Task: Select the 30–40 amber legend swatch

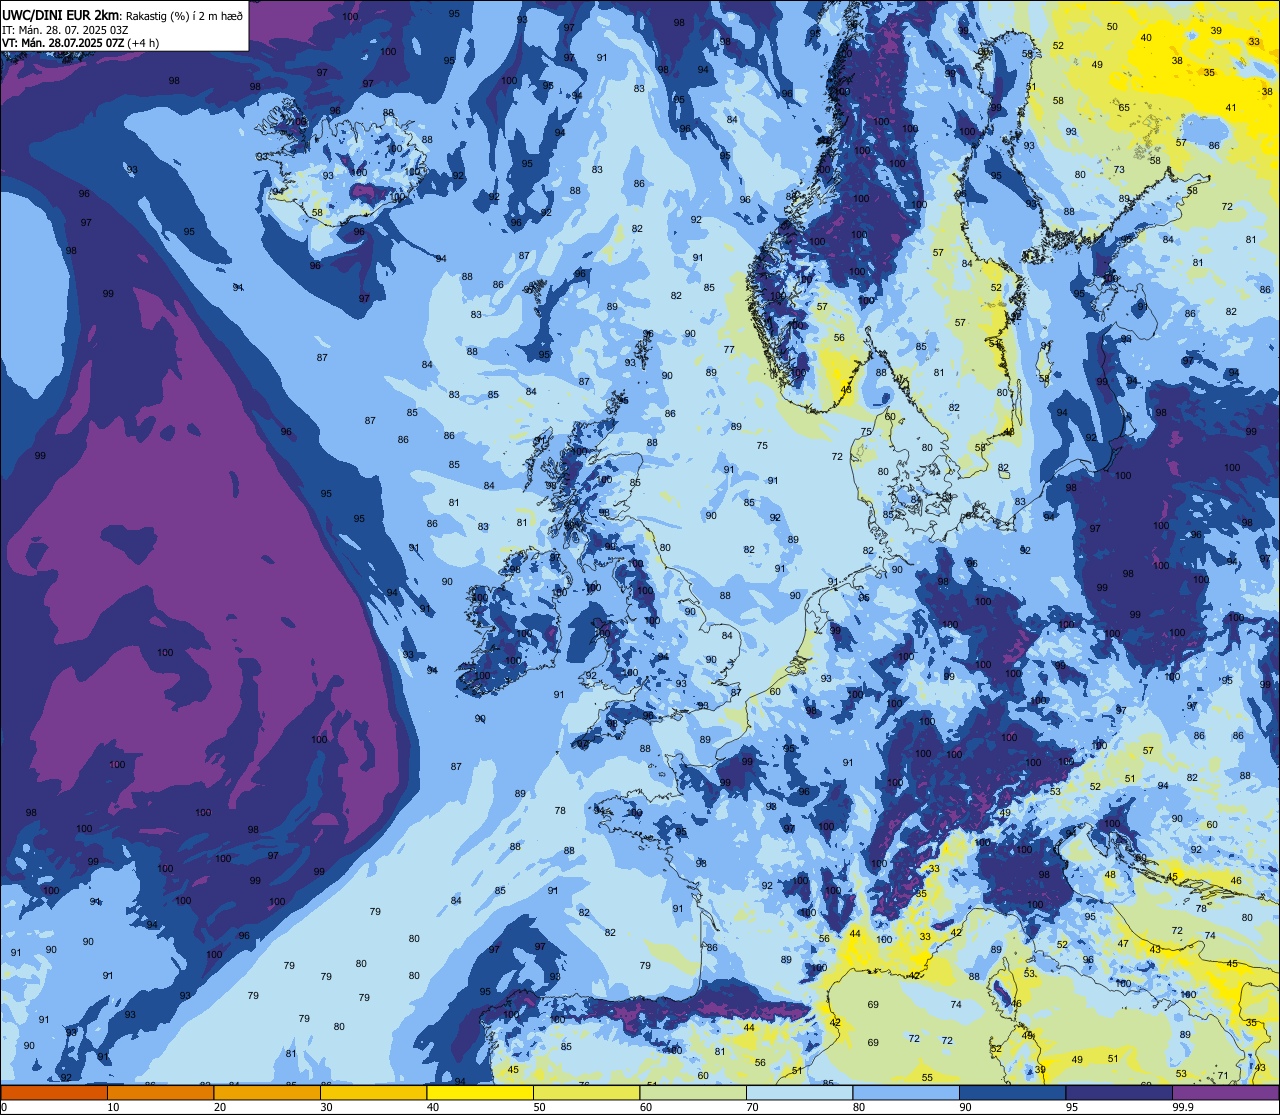Action: [373, 1092]
